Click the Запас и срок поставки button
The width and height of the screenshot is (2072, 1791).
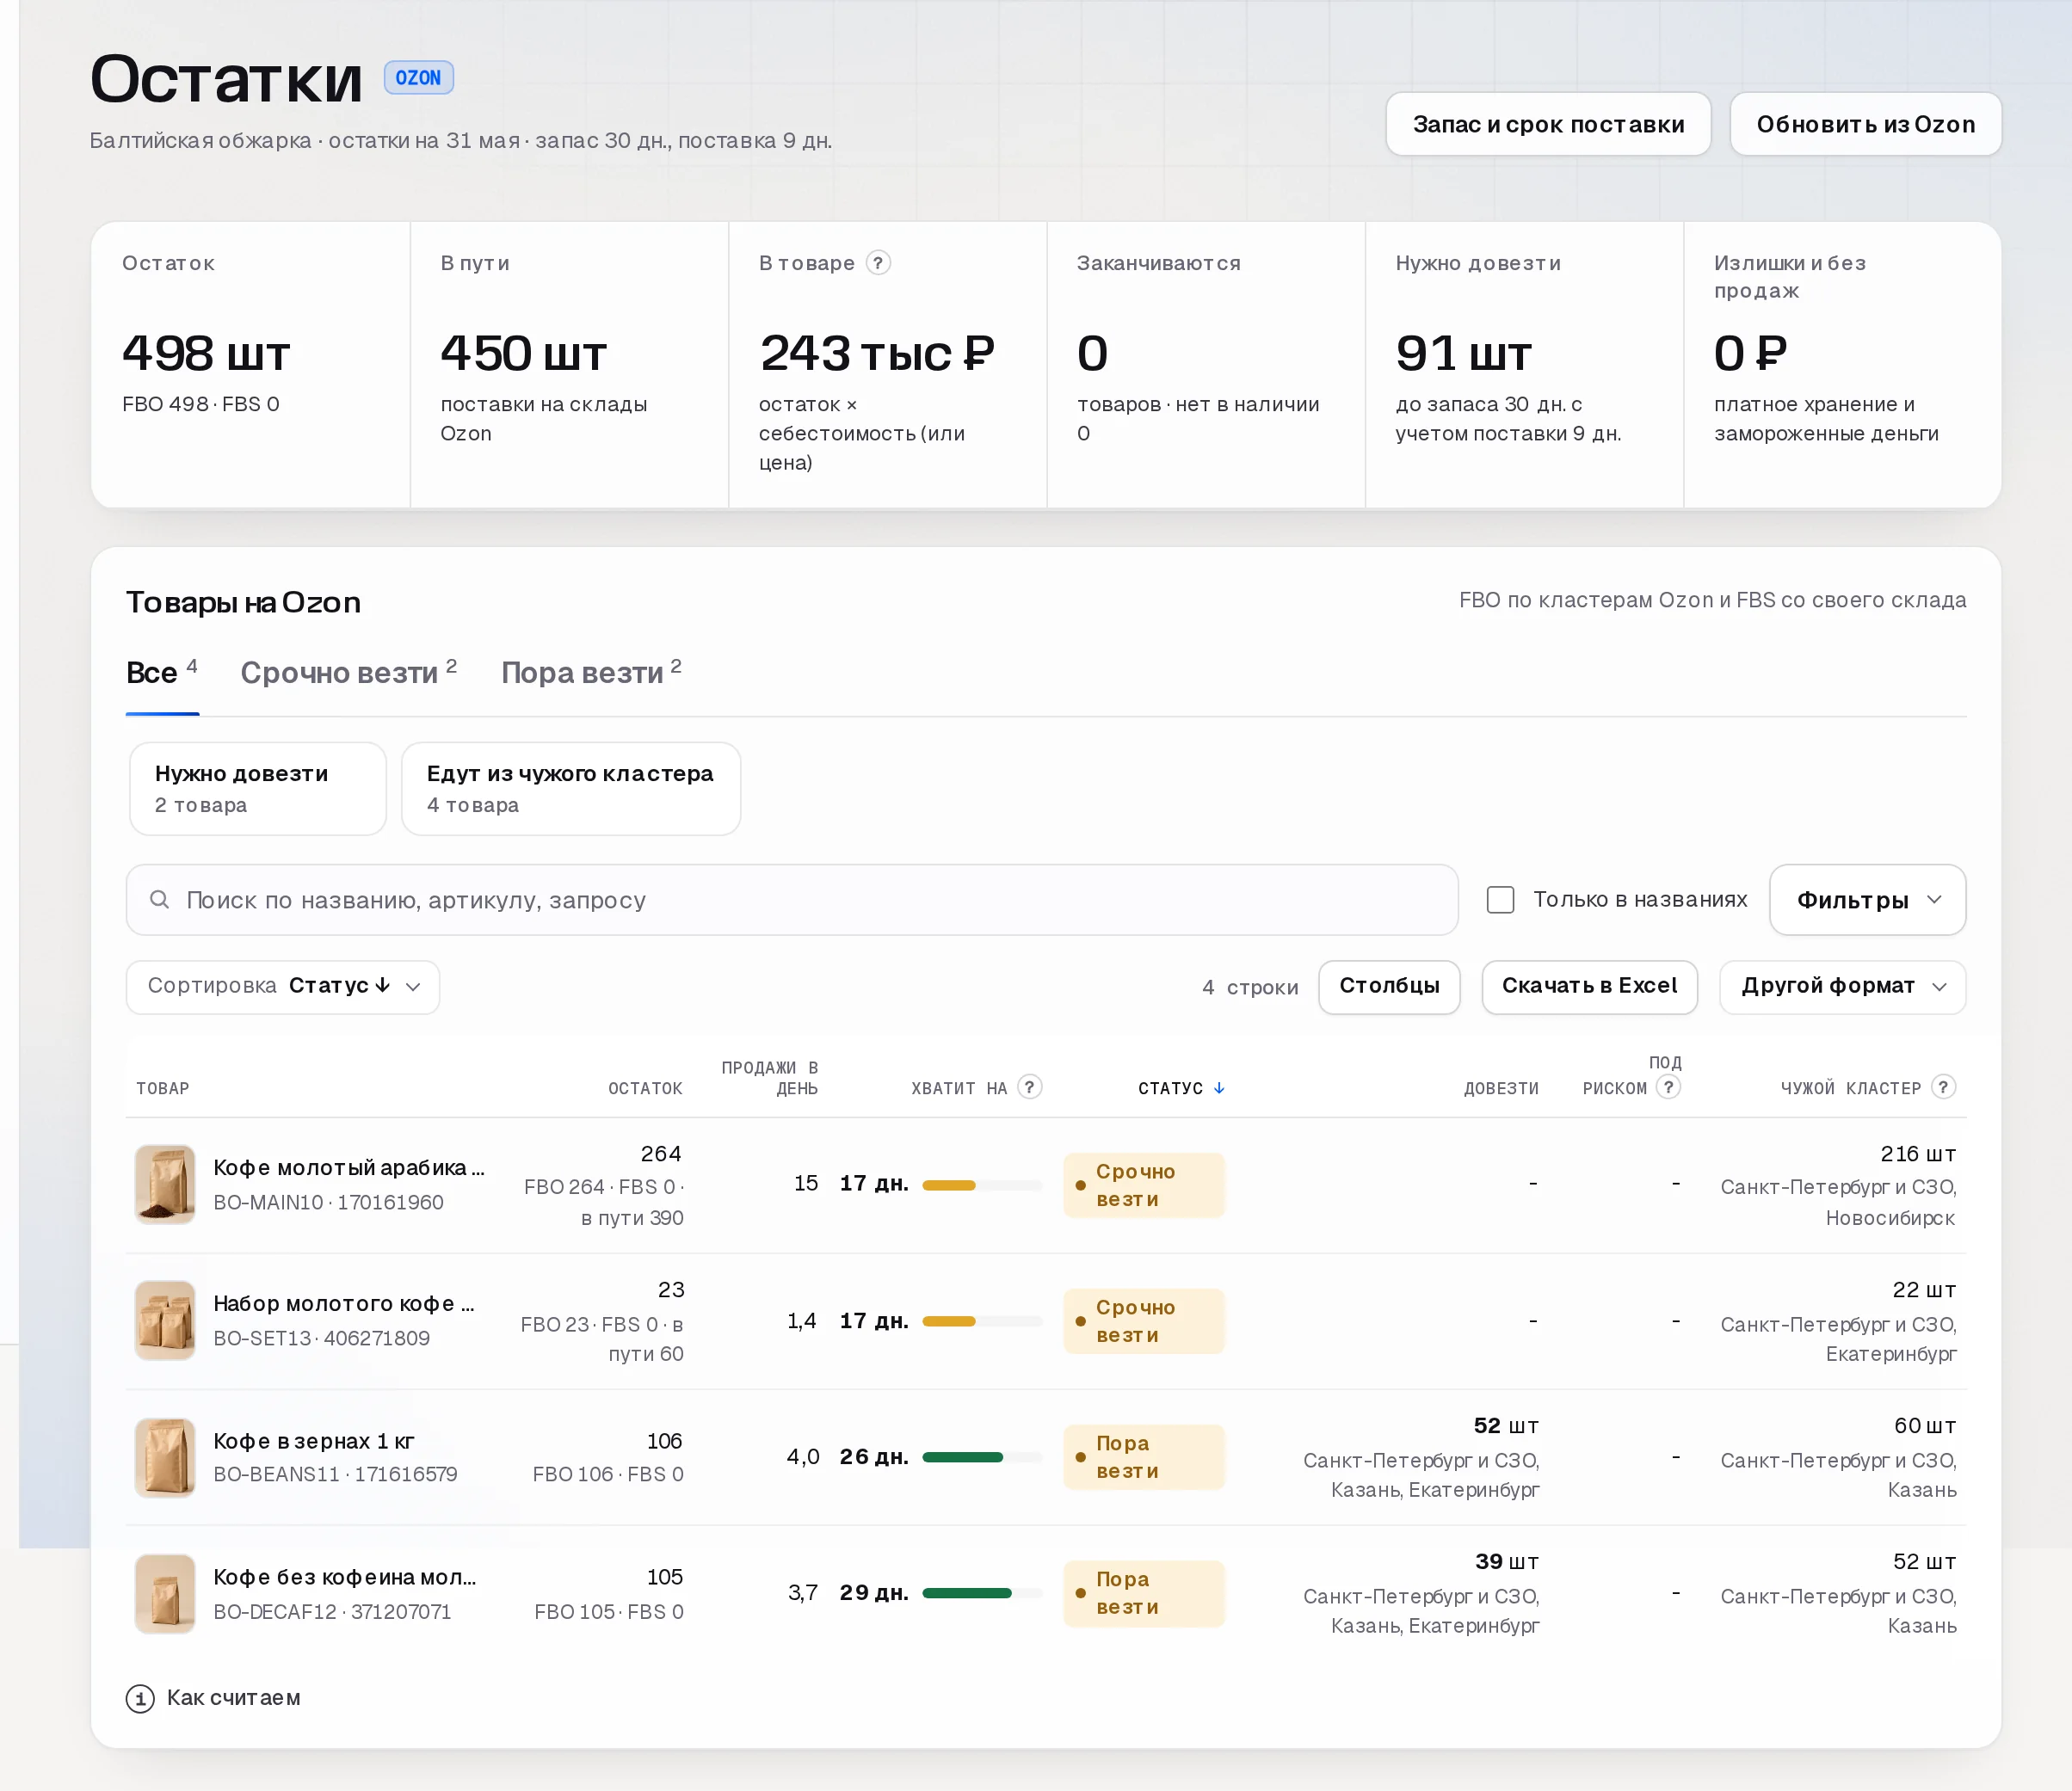(x=1548, y=124)
